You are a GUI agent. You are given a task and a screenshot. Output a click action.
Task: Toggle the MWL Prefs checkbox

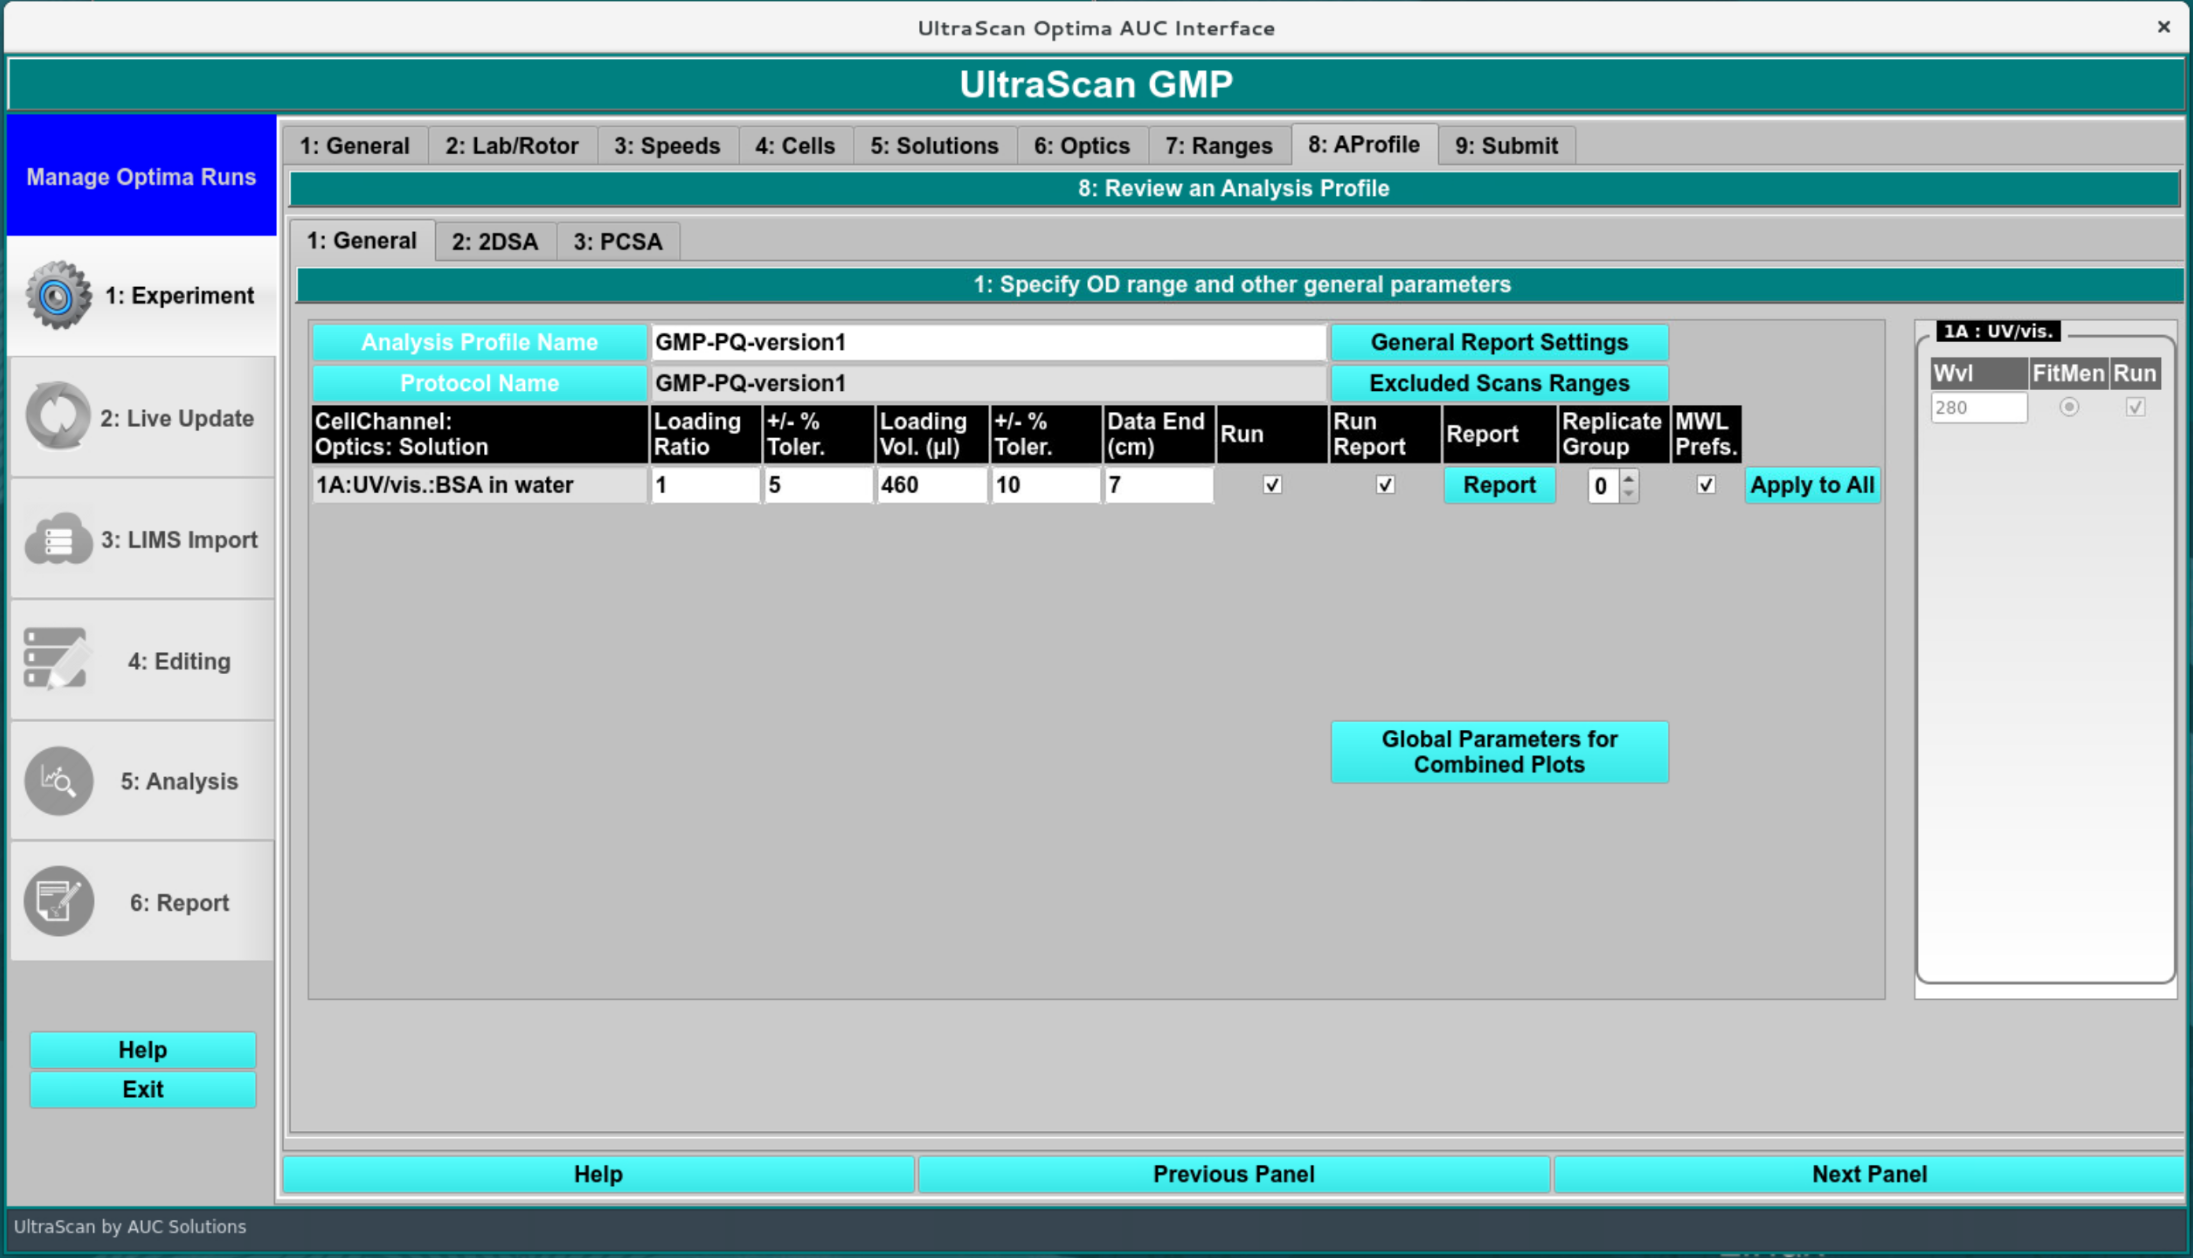[x=1706, y=485]
